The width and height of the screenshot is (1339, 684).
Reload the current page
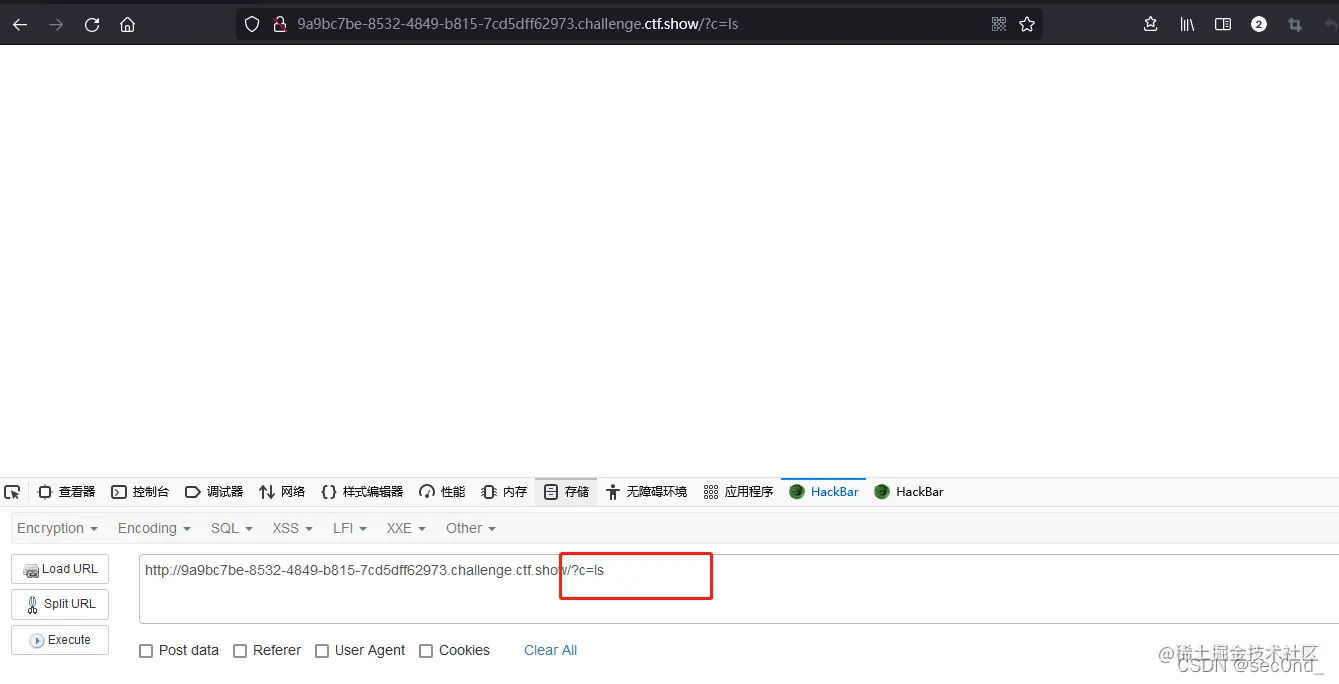[x=92, y=25]
